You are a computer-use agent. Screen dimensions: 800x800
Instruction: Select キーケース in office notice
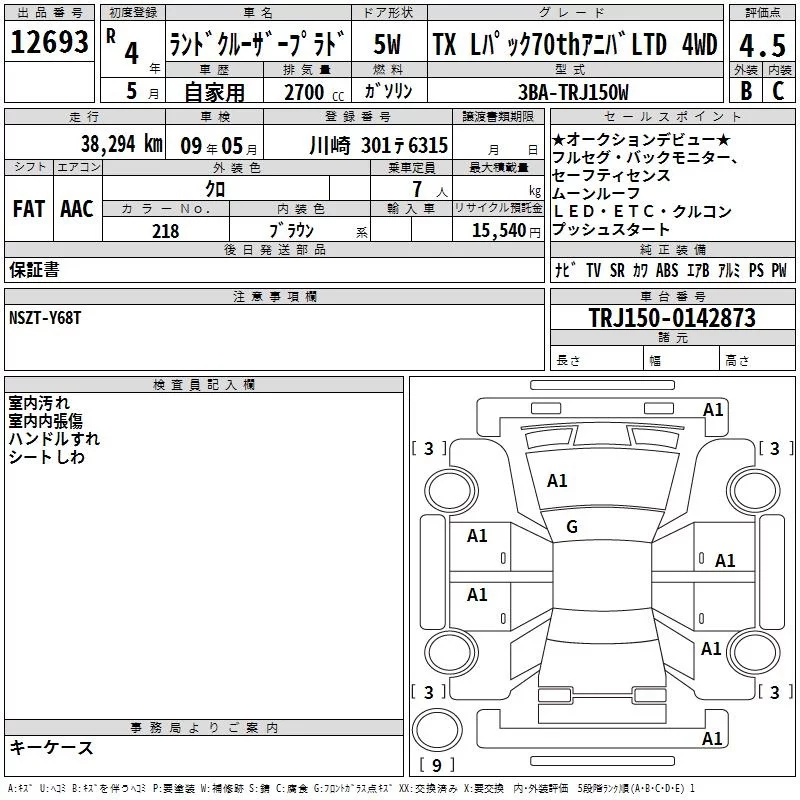tap(51, 747)
